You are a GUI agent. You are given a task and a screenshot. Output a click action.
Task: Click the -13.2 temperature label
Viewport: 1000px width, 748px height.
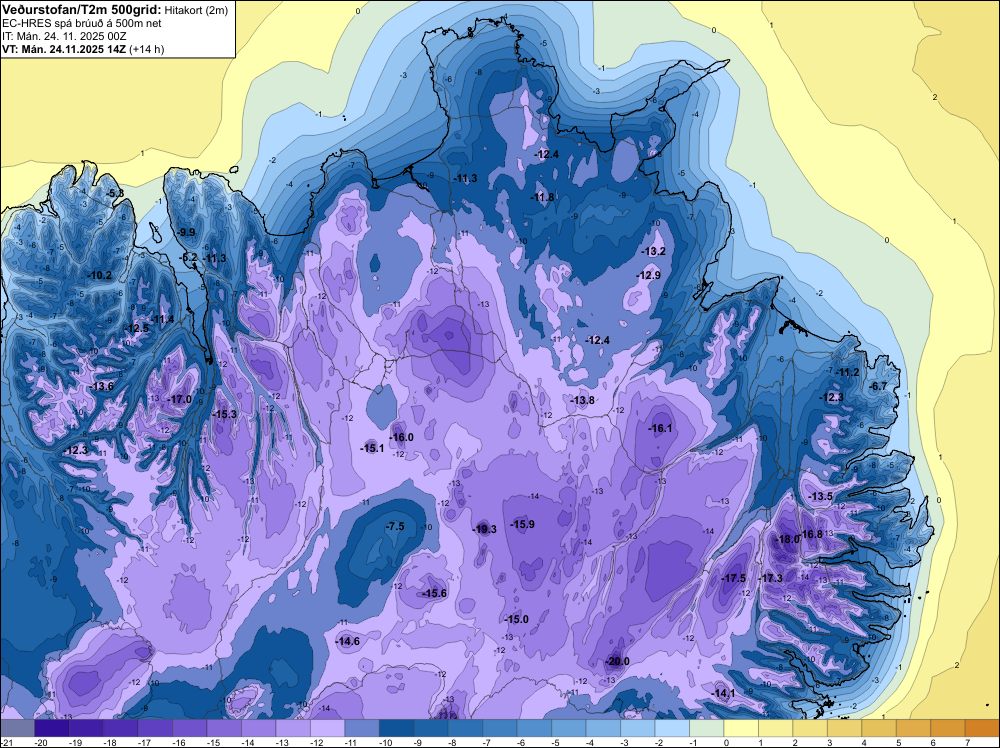654,252
